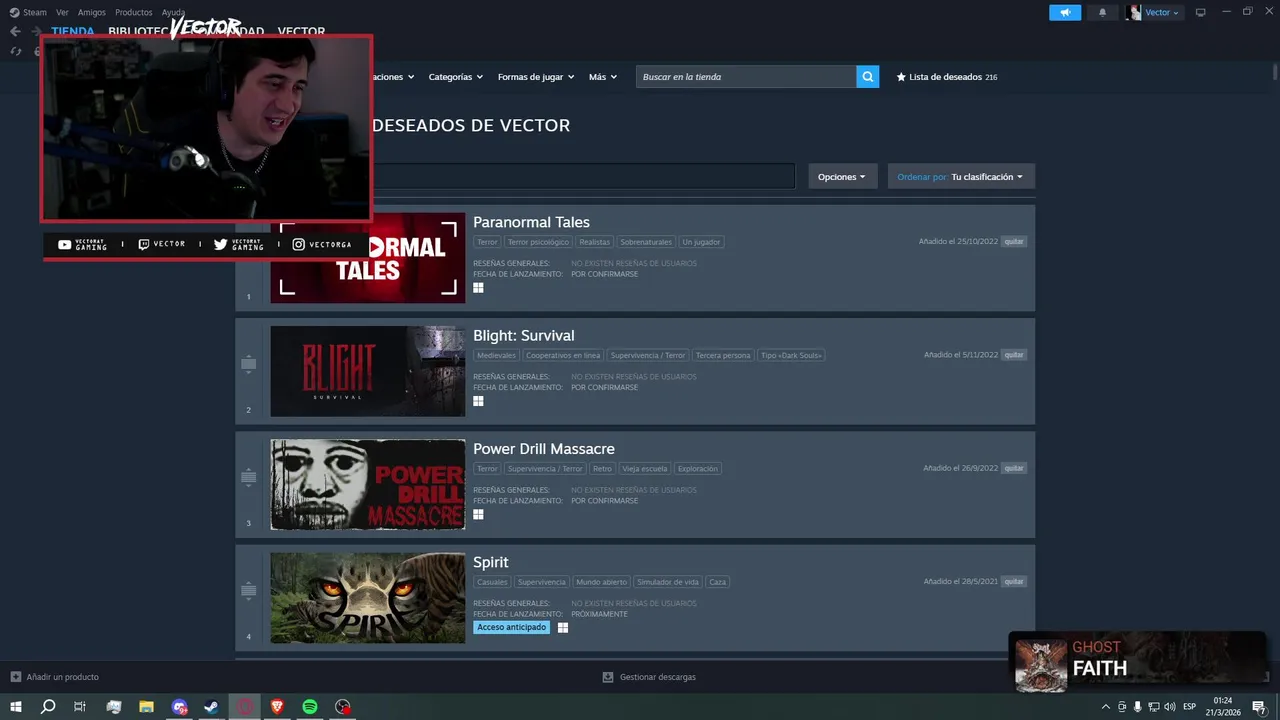
Task: Click the Buscar en la tienda field
Action: click(x=746, y=77)
